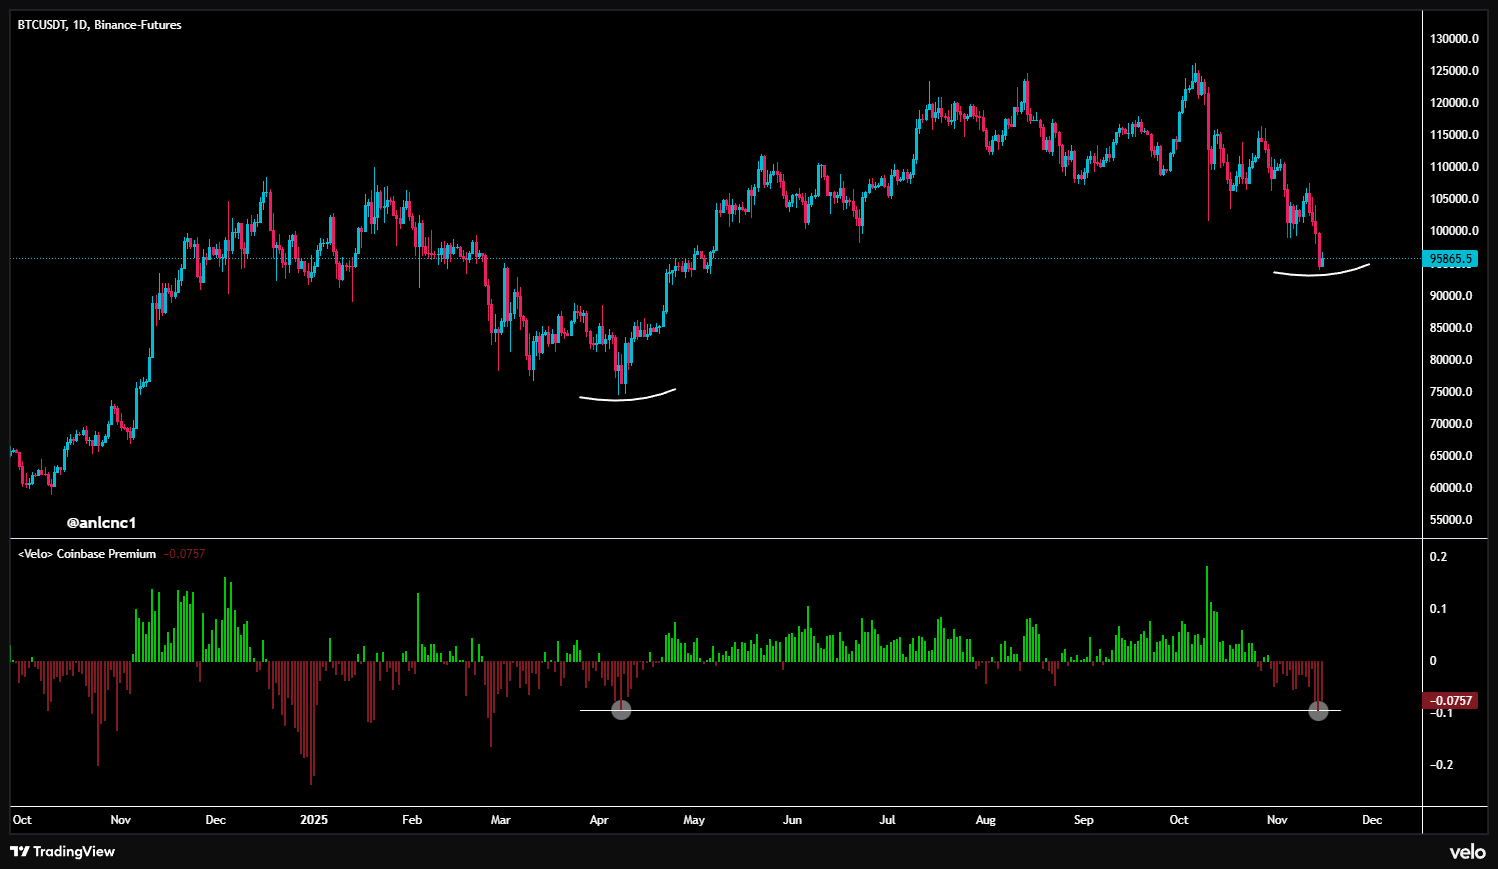Image resolution: width=1498 pixels, height=869 pixels.
Task: Click the tallest green premium bar in October
Action: point(1207,612)
